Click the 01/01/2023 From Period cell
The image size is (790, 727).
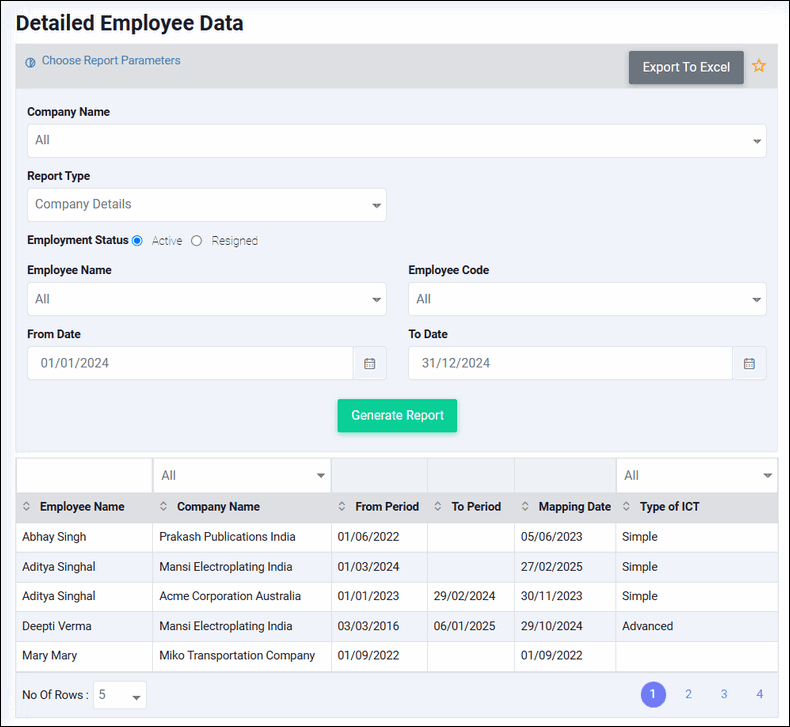click(x=379, y=597)
